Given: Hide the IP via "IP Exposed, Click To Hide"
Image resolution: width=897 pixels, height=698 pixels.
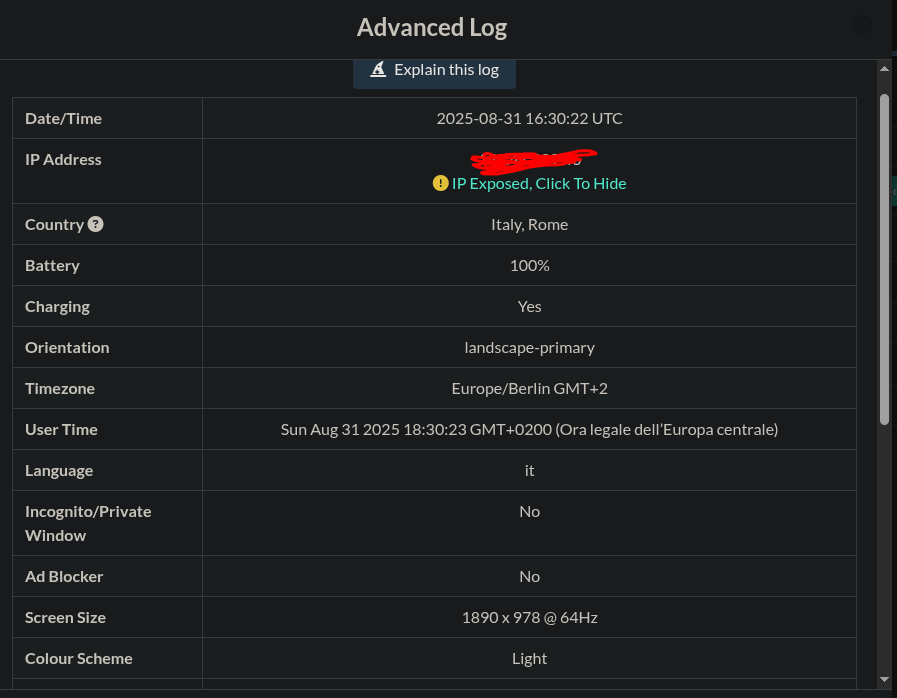Looking at the screenshot, I should (539, 183).
